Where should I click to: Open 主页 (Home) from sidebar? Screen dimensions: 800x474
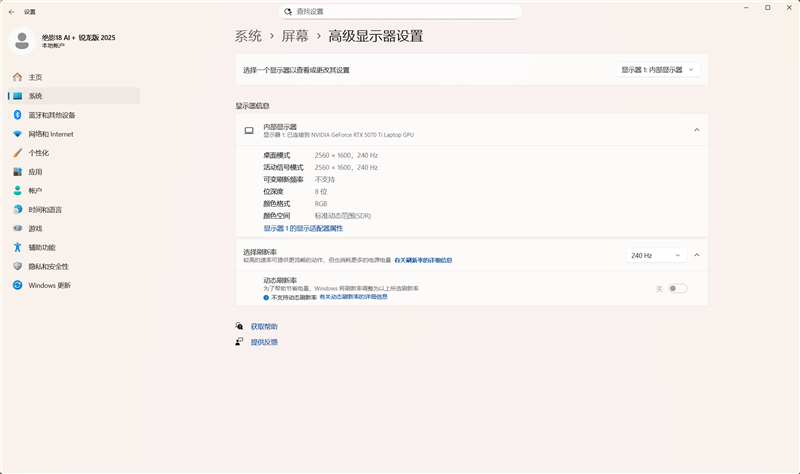point(35,77)
